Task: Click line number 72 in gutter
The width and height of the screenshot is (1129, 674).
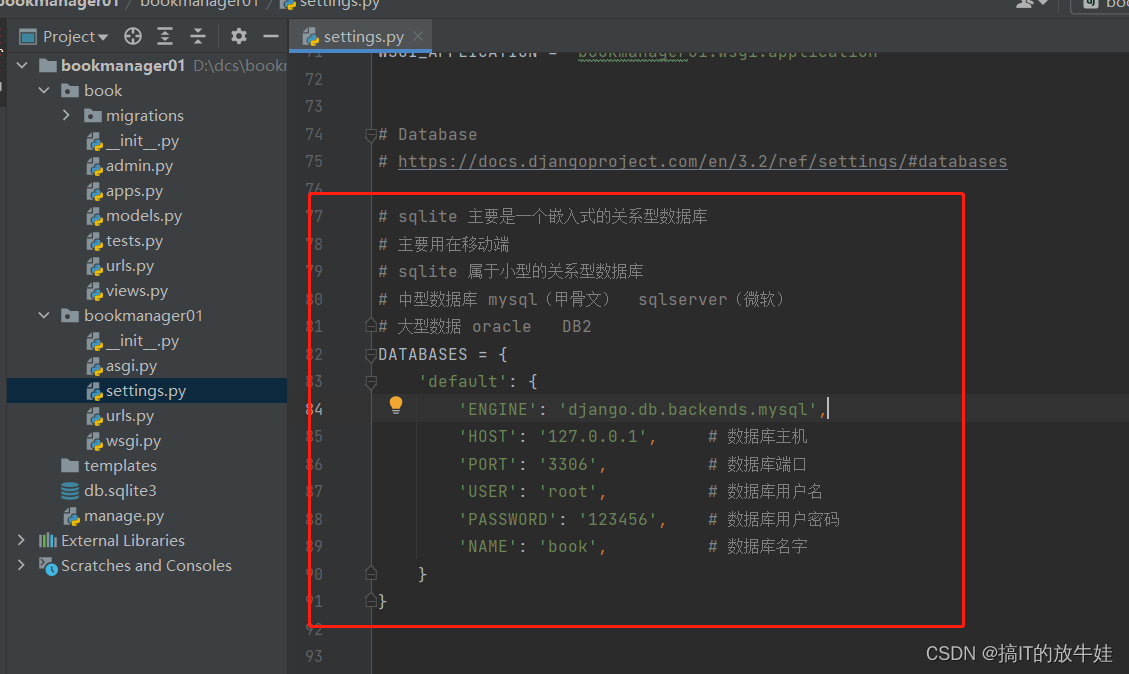Action: point(314,79)
